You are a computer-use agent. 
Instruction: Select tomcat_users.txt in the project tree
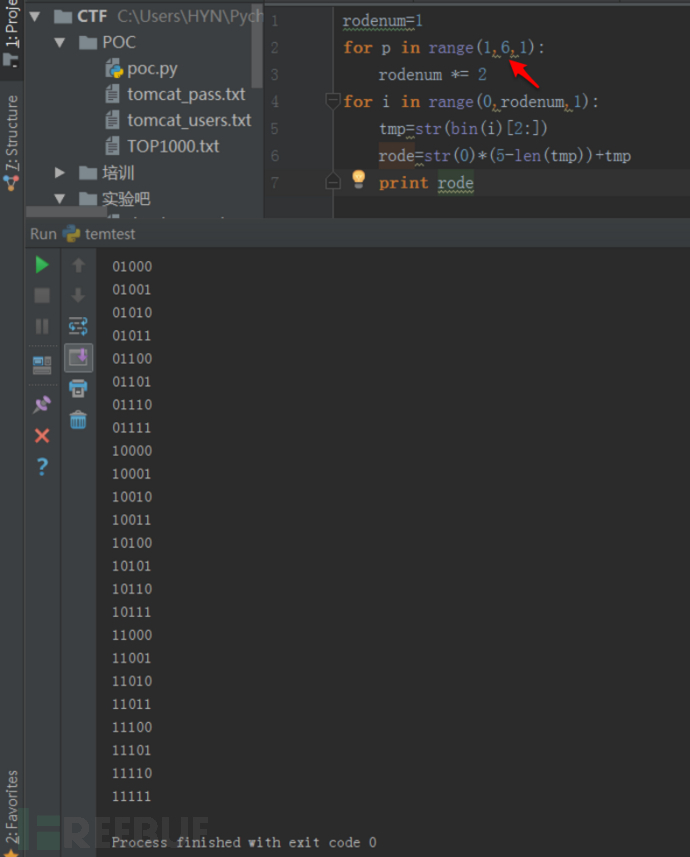[189, 121]
